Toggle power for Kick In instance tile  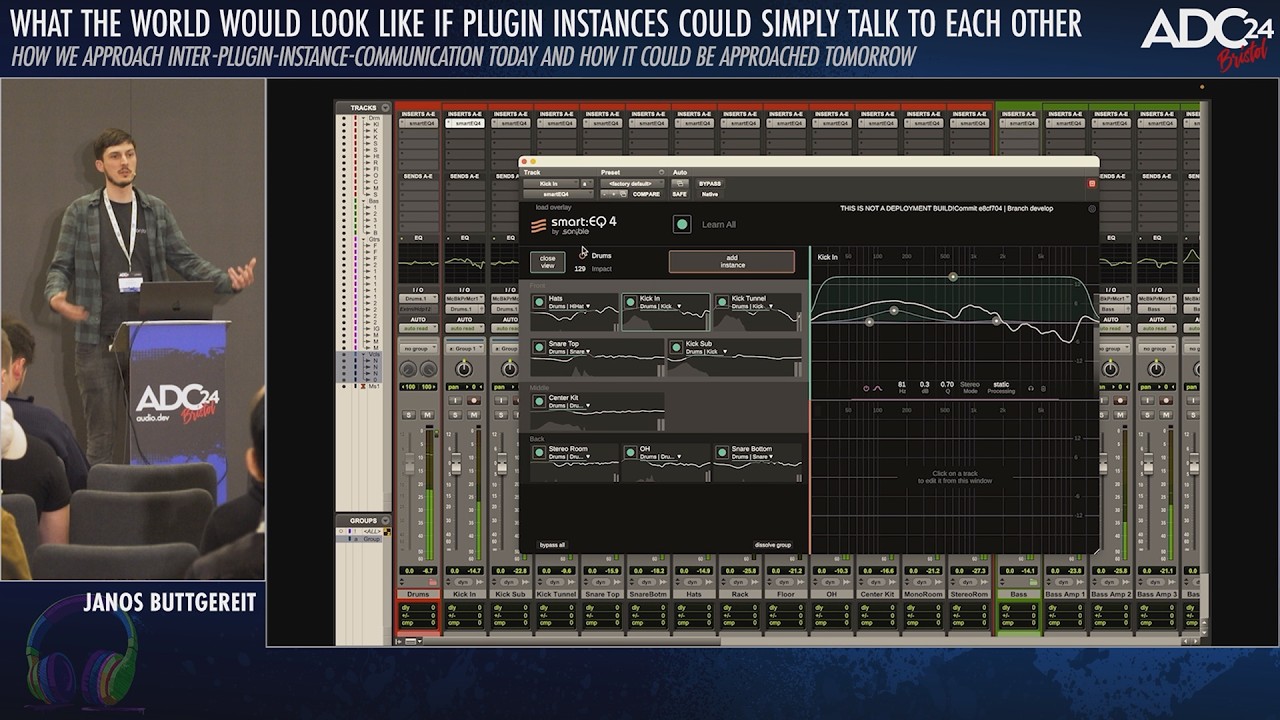[630, 301]
